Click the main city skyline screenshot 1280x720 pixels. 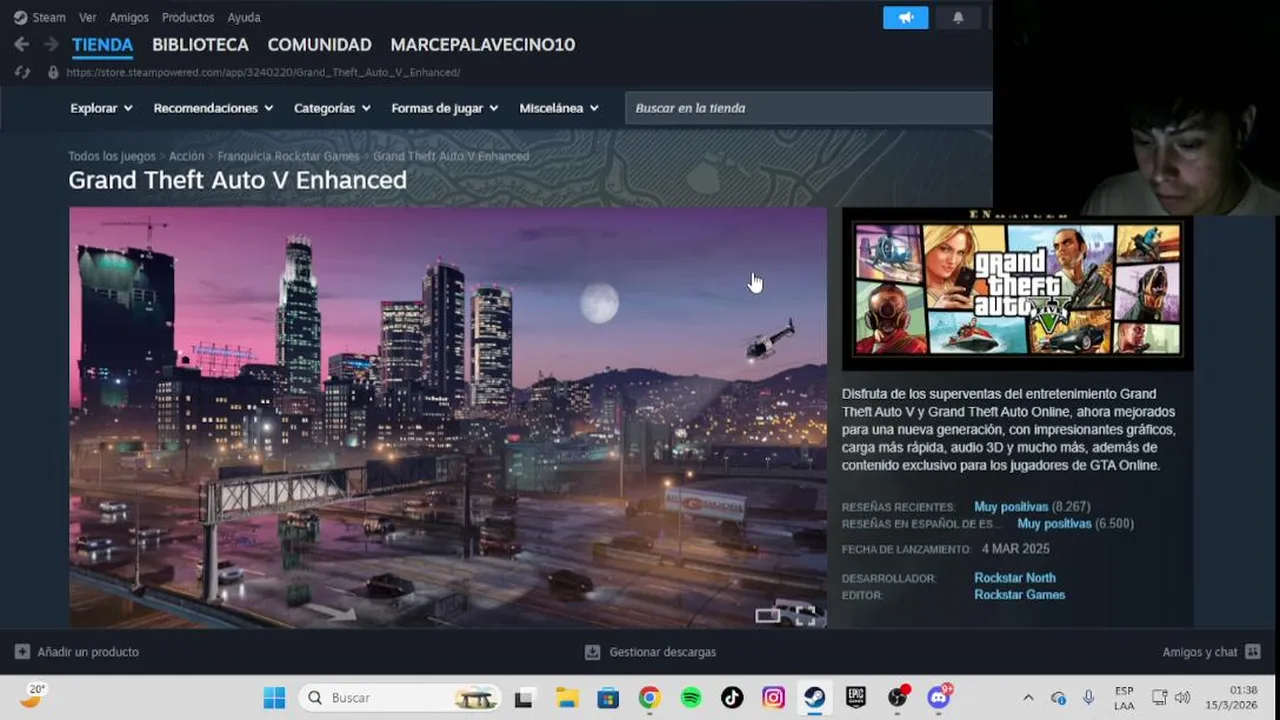point(448,417)
